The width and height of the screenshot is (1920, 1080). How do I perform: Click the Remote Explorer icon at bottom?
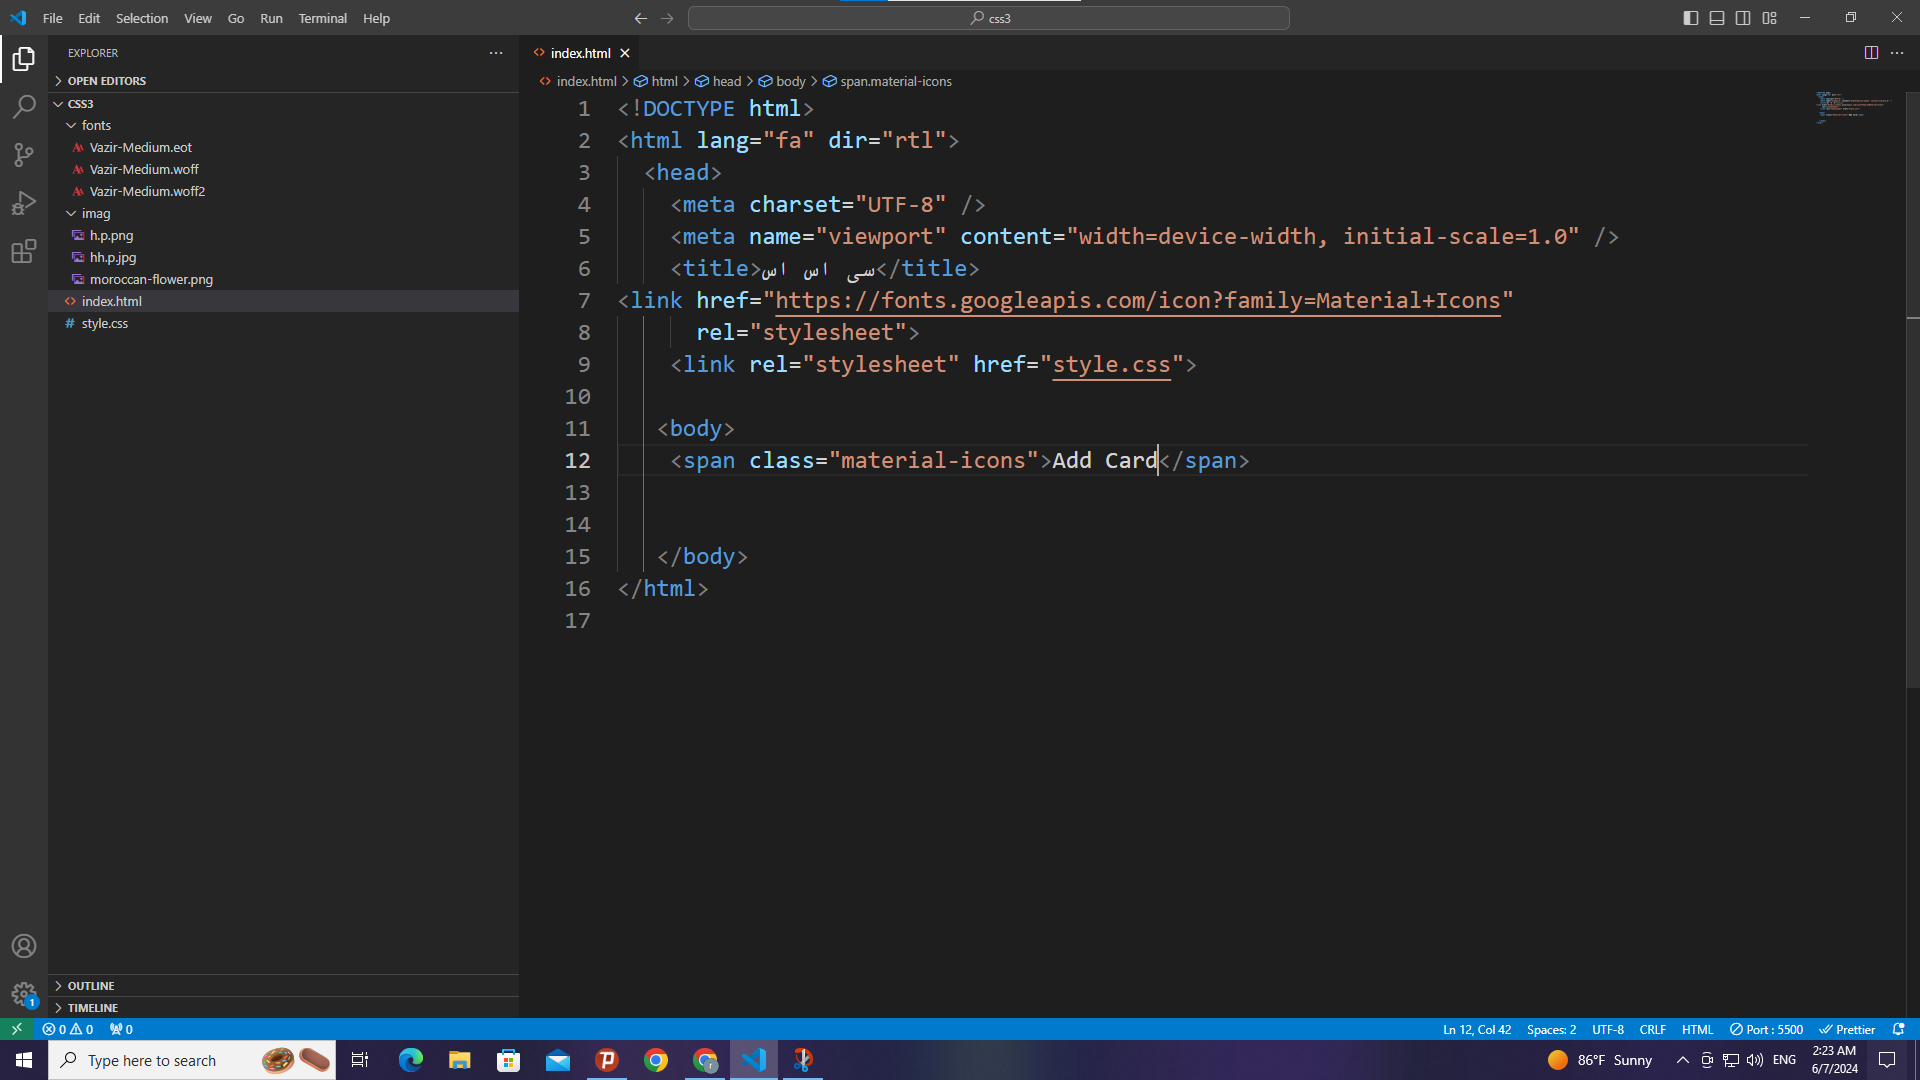(16, 1030)
